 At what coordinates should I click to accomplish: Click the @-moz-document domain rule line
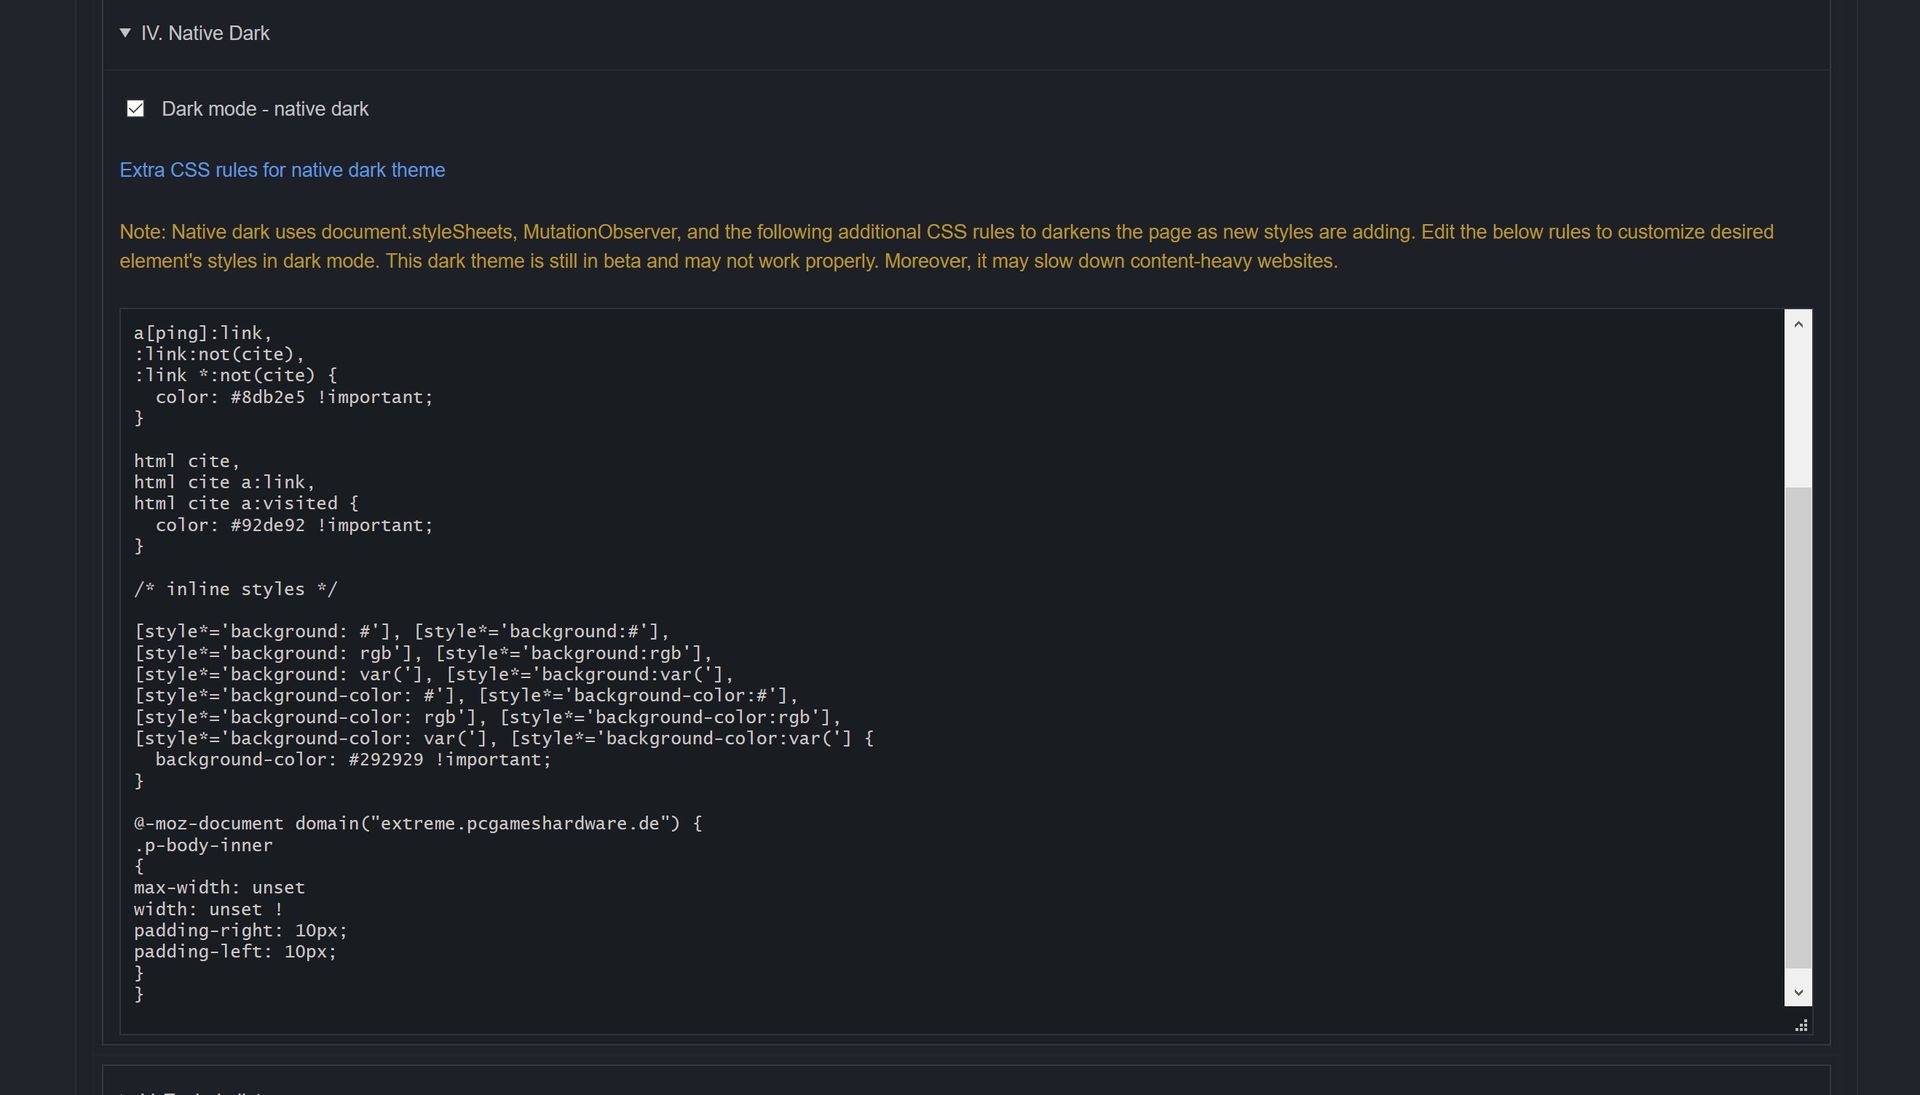(x=418, y=824)
